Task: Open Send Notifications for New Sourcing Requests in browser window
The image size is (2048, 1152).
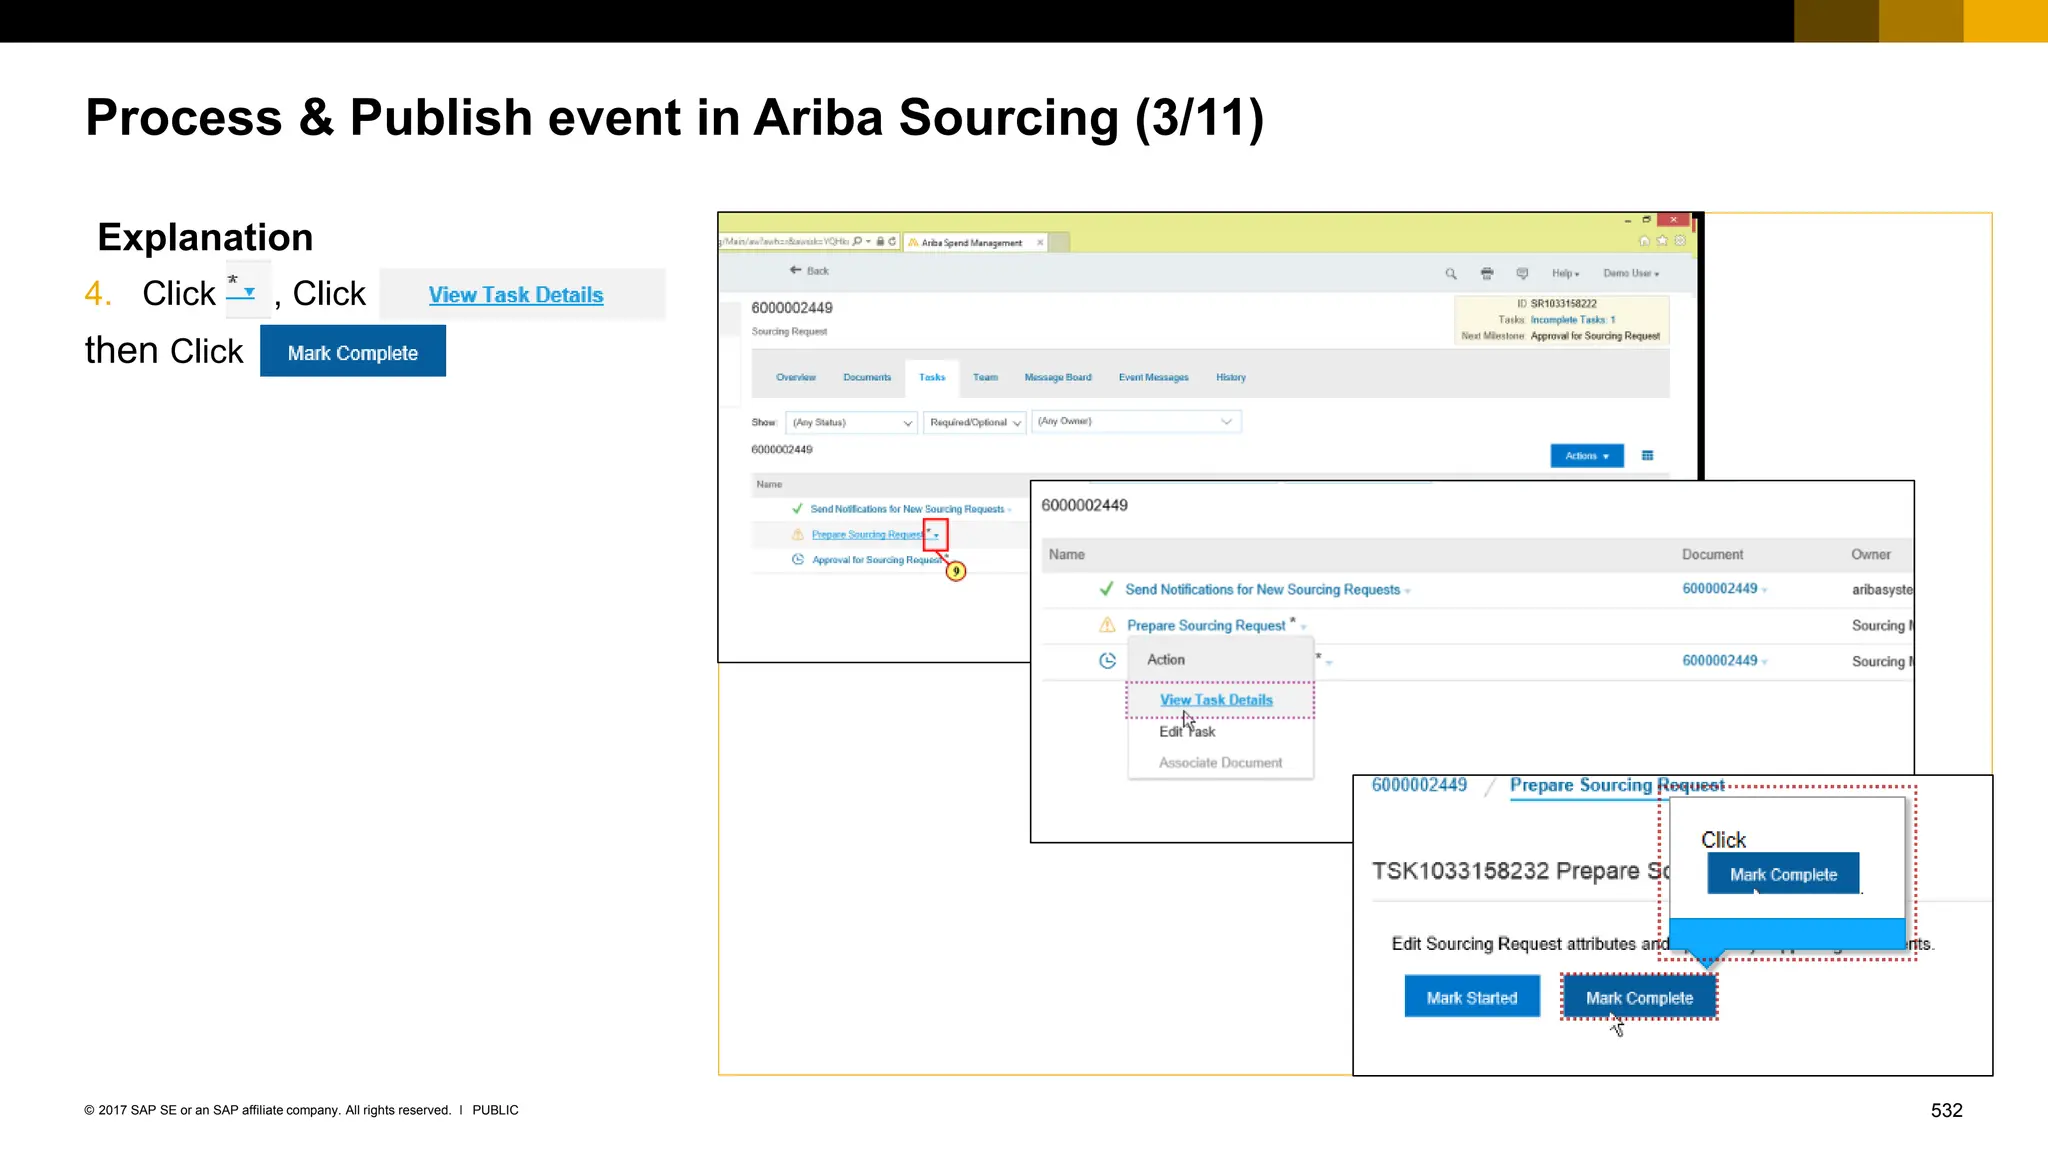Action: [x=907, y=509]
